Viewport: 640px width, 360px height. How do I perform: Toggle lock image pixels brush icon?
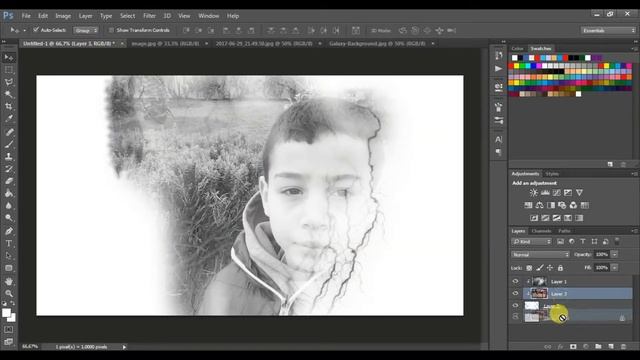[540, 268]
